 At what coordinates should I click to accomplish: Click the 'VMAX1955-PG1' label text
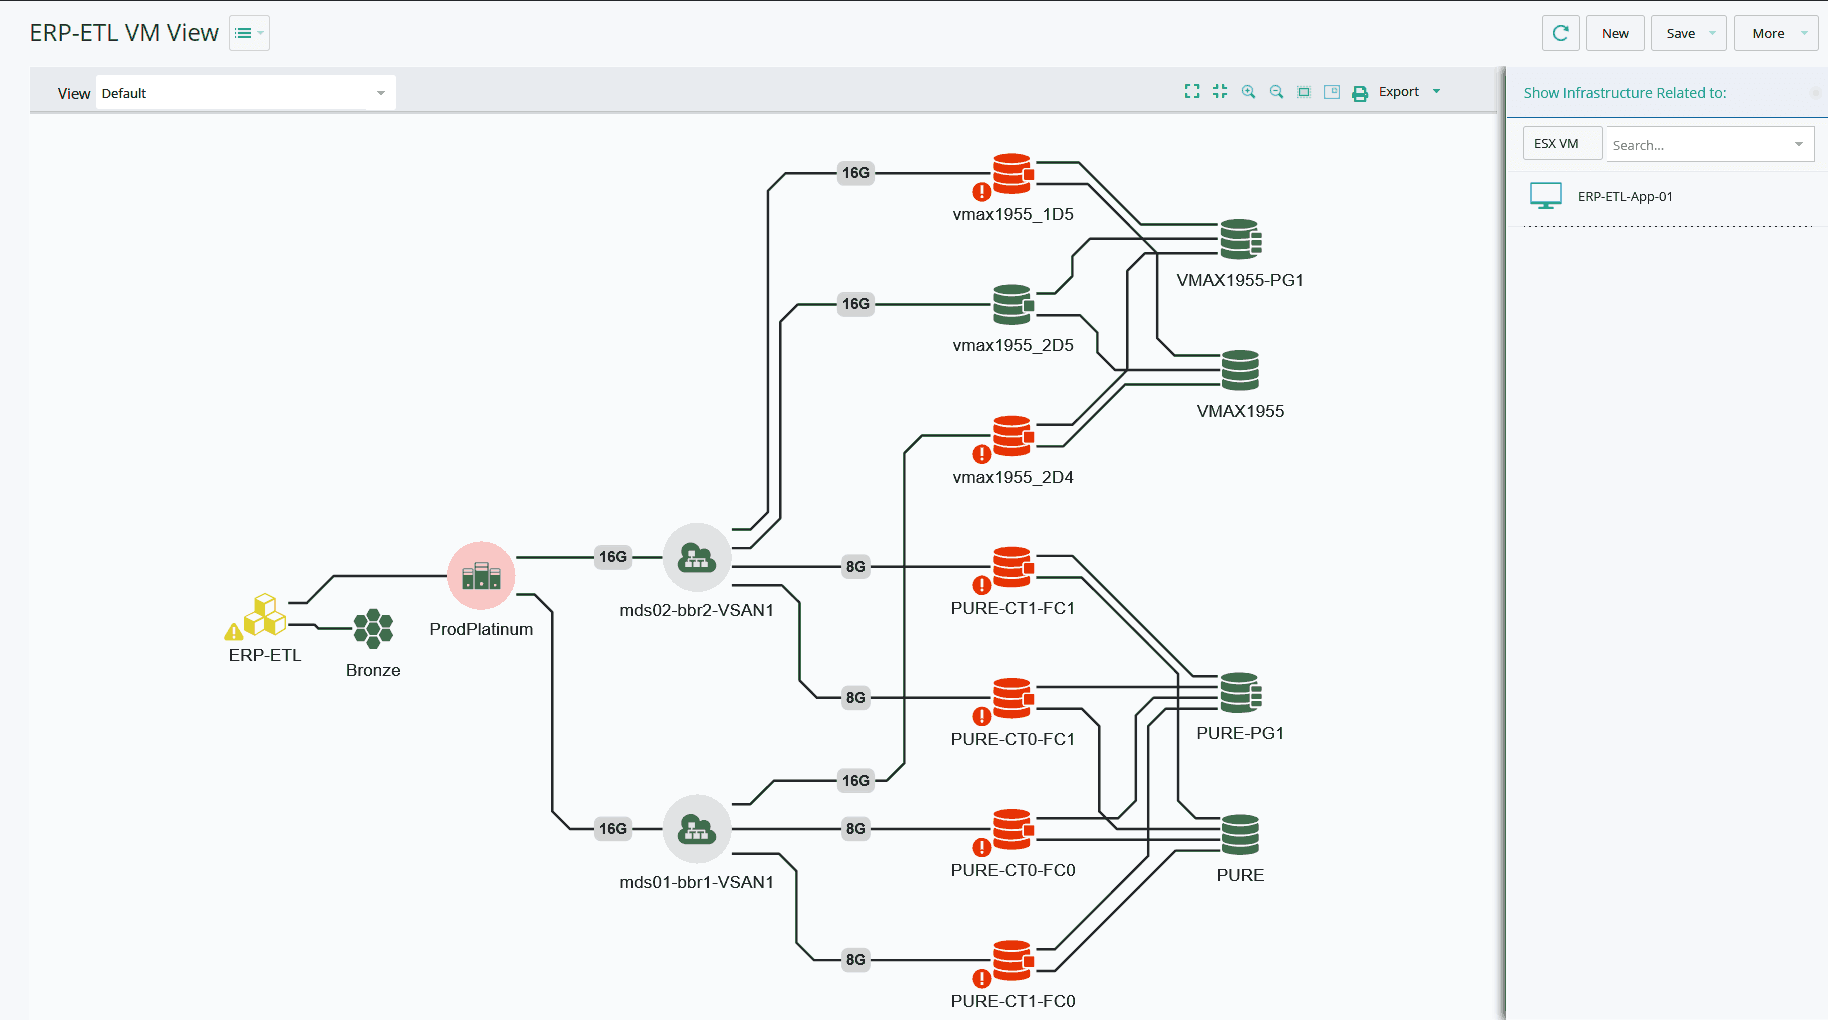tap(1240, 280)
